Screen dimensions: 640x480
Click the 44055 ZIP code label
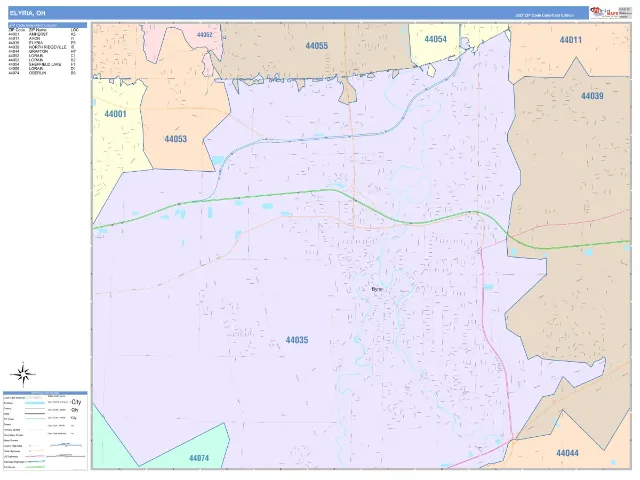click(317, 46)
